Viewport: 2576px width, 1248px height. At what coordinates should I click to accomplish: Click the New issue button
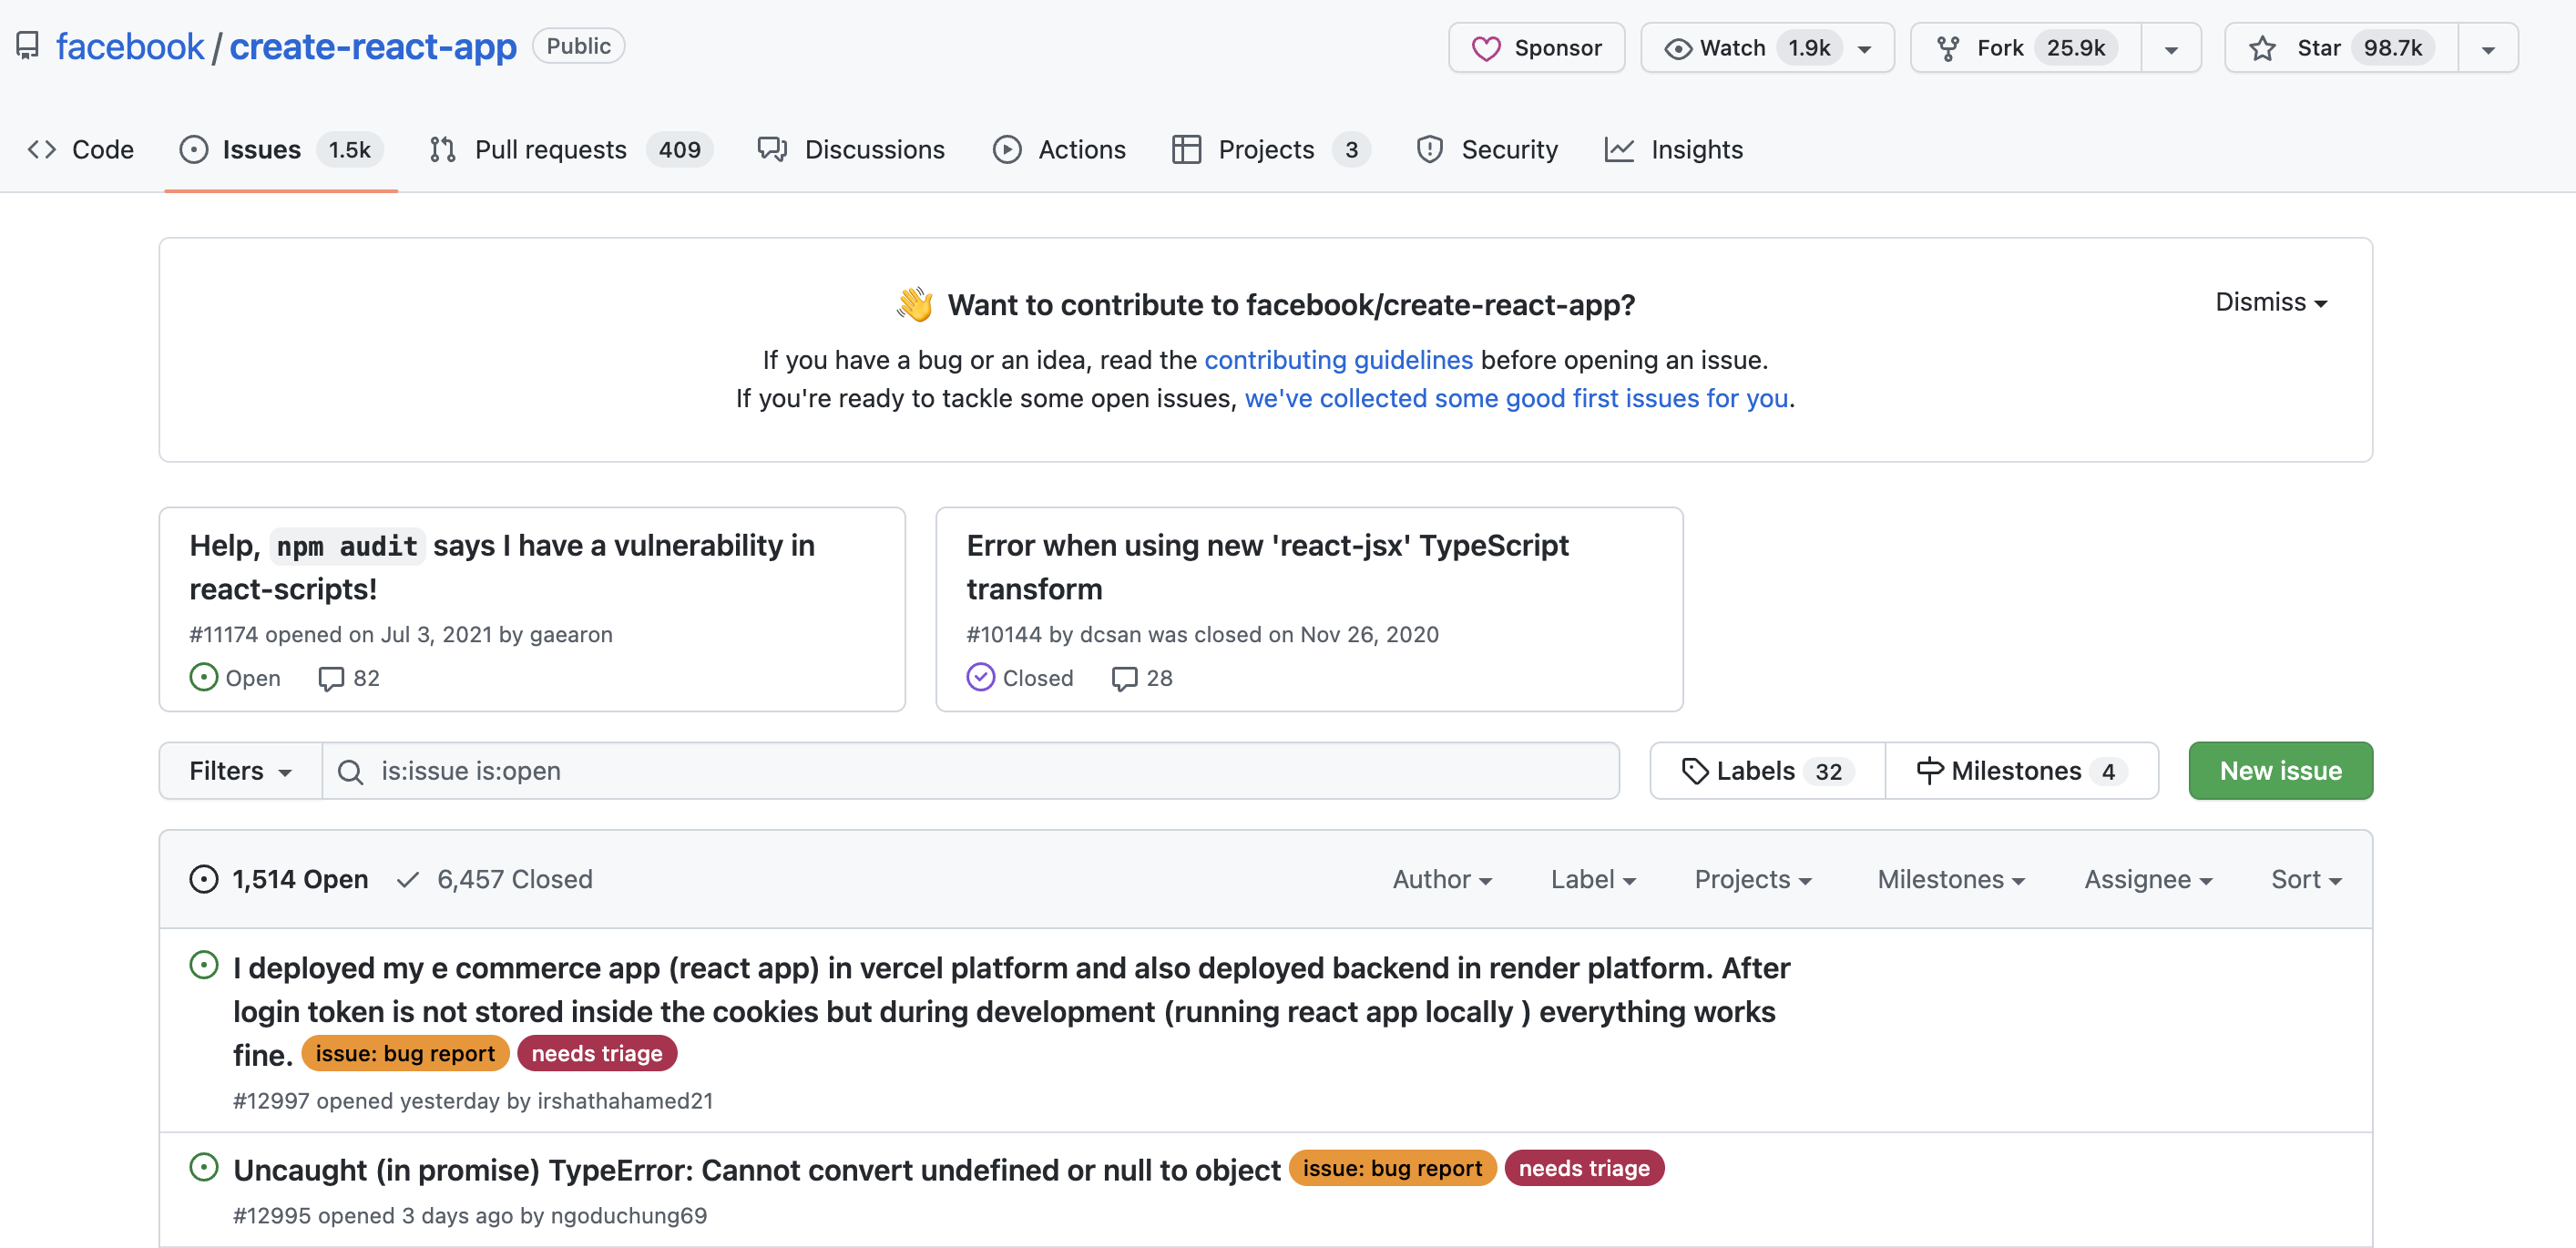click(2280, 771)
